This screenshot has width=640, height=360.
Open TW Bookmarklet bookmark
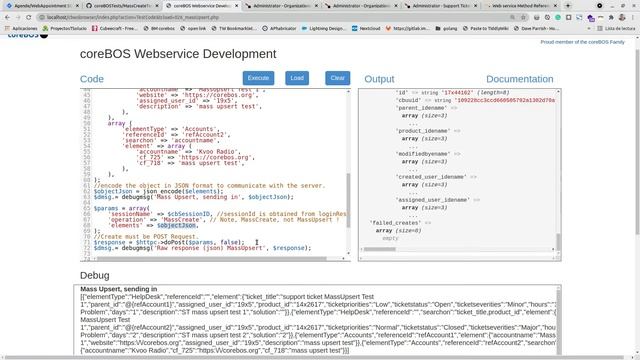tap(234, 29)
